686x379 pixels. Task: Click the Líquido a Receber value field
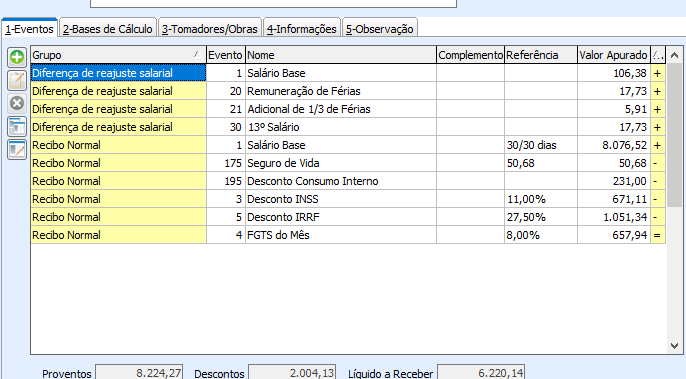pyautogui.click(x=480, y=372)
